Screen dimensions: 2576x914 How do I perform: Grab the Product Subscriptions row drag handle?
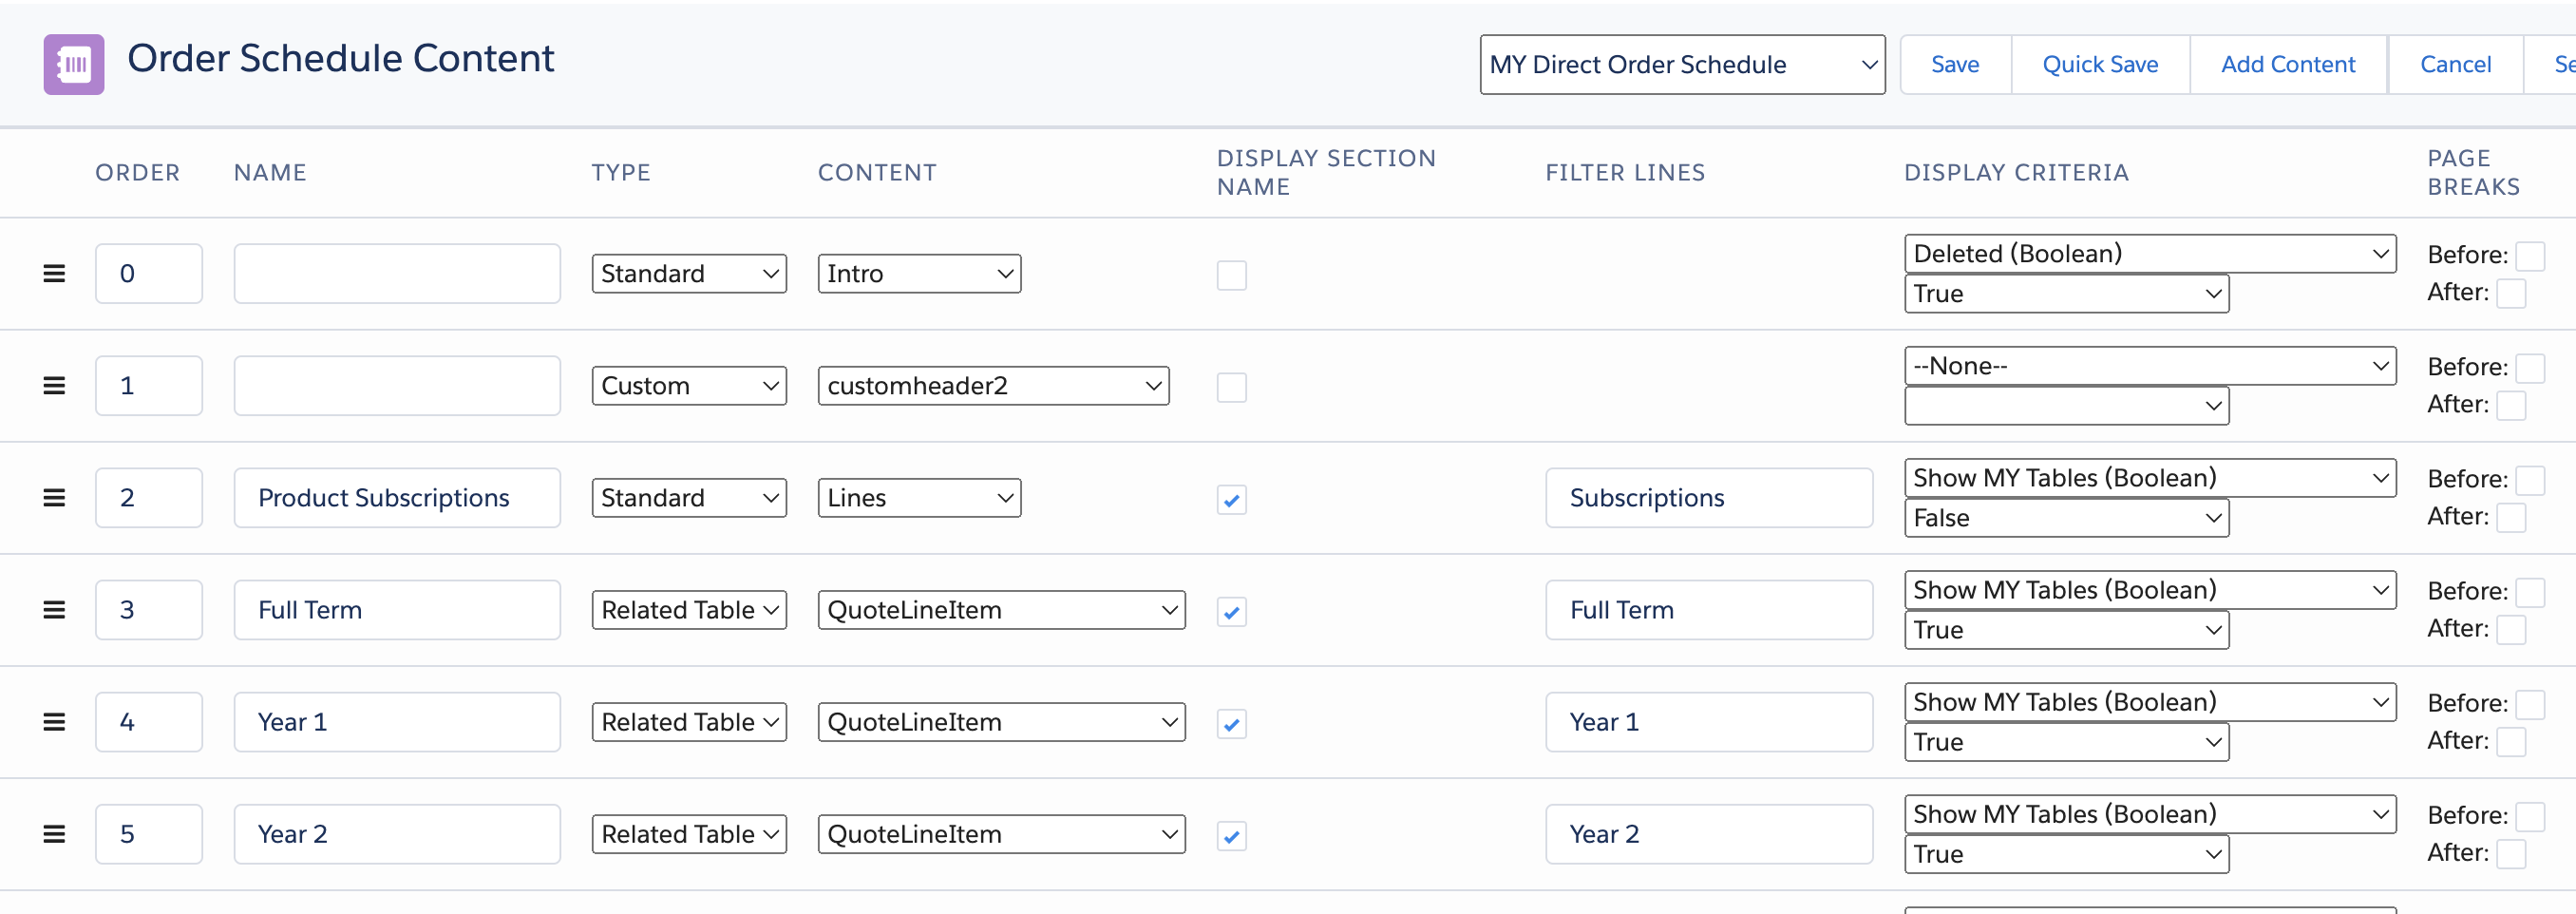[54, 498]
